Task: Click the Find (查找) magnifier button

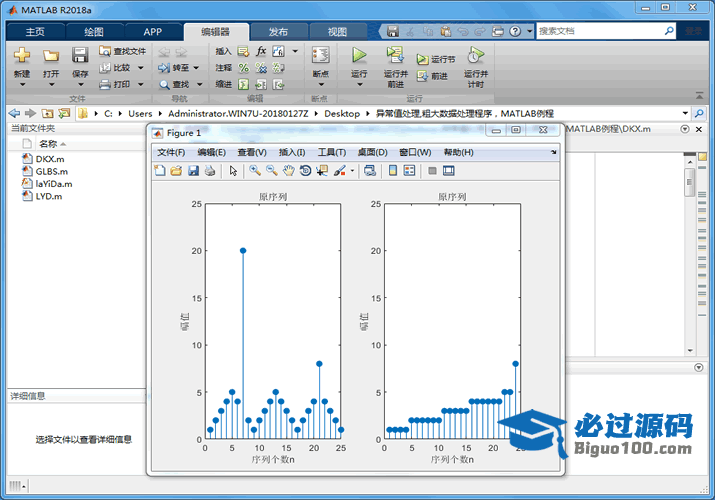Action: pyautogui.click(x=174, y=84)
